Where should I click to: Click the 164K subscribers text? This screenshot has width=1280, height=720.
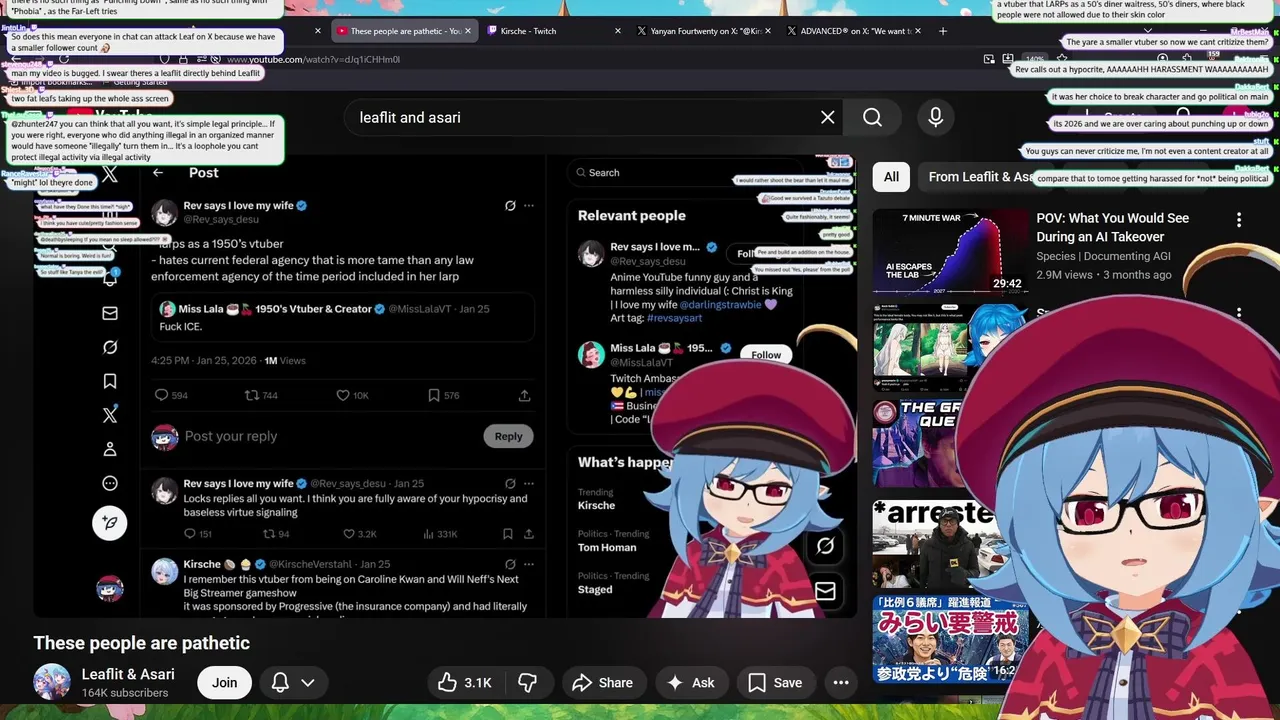click(x=125, y=693)
